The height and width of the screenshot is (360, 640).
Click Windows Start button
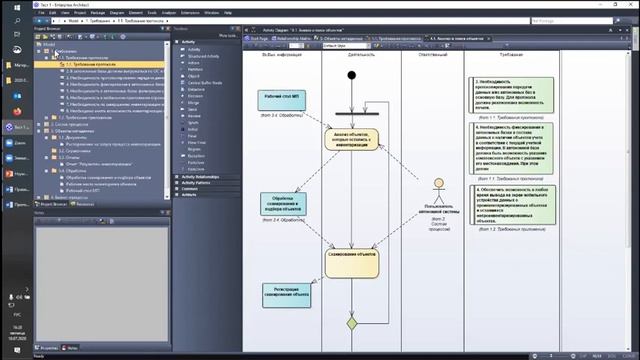click(x=17, y=7)
